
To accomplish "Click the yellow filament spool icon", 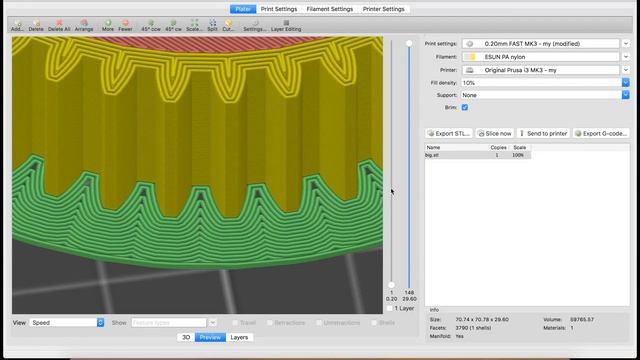I will coord(471,57).
